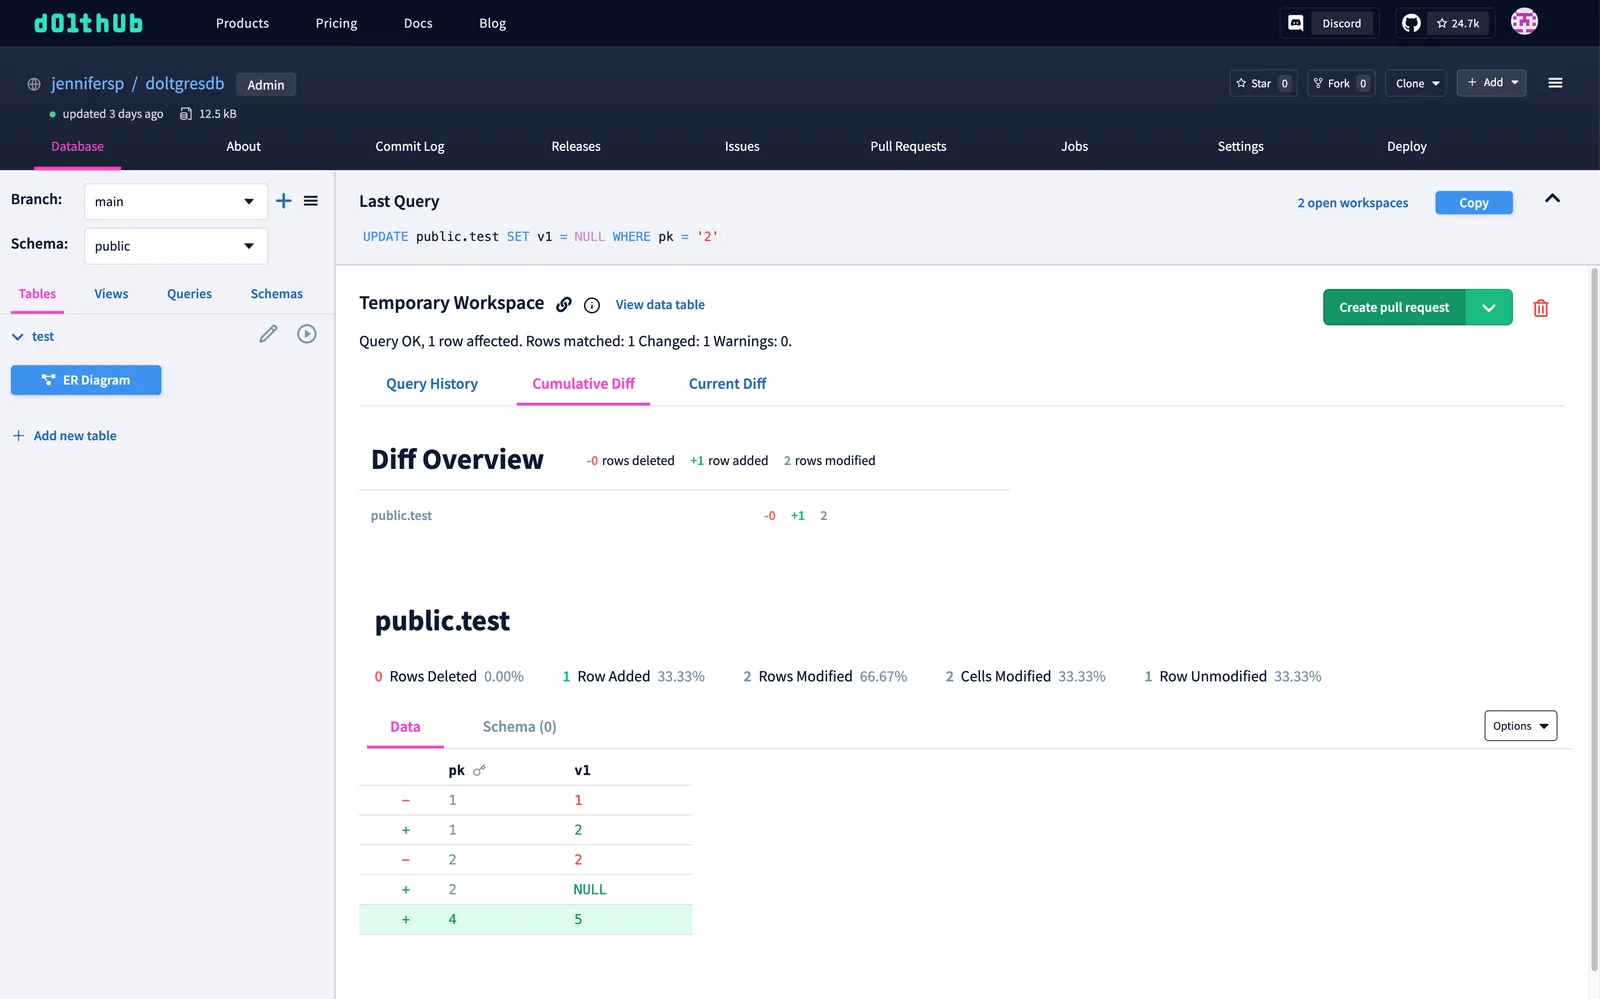
Task: Expand Create pull request options arrow
Action: tap(1489, 307)
